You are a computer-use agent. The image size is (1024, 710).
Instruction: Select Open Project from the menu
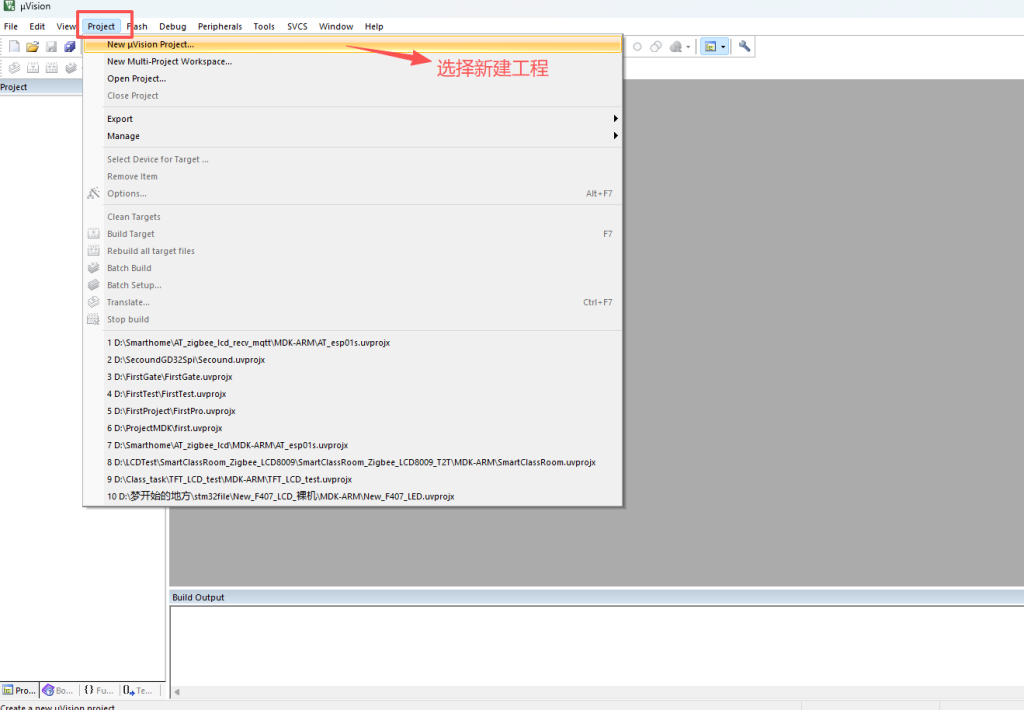(136, 78)
